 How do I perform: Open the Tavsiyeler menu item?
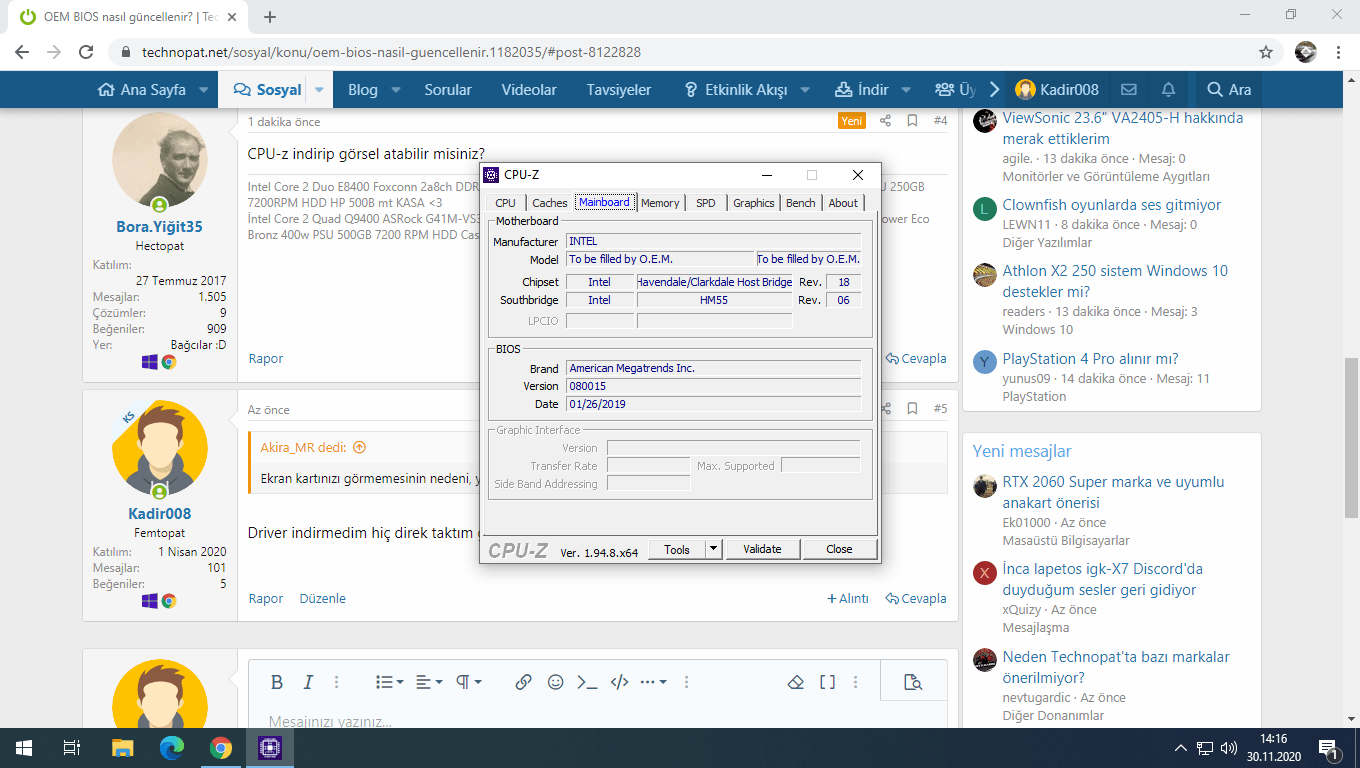[619, 89]
